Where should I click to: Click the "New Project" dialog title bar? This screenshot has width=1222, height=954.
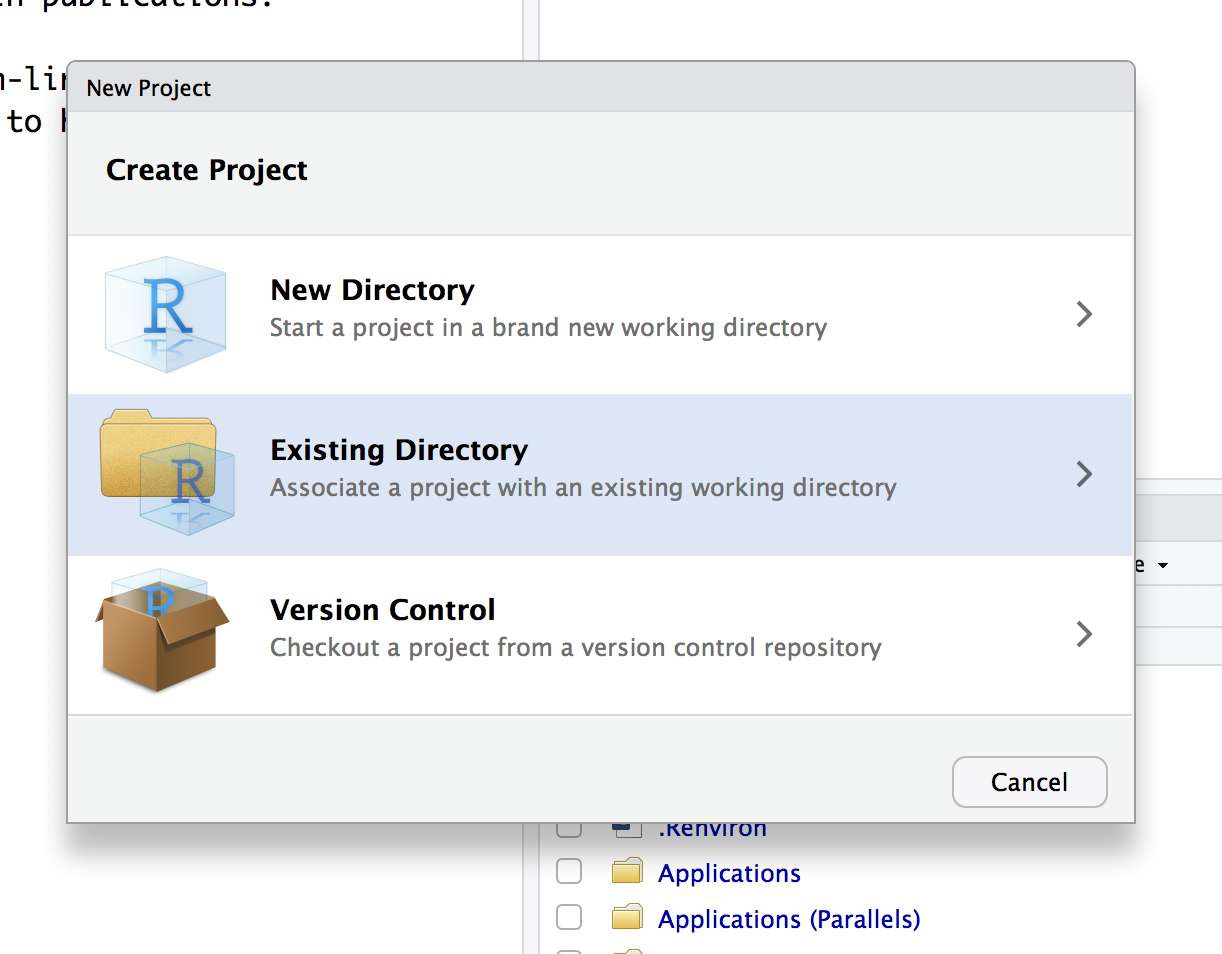(601, 87)
